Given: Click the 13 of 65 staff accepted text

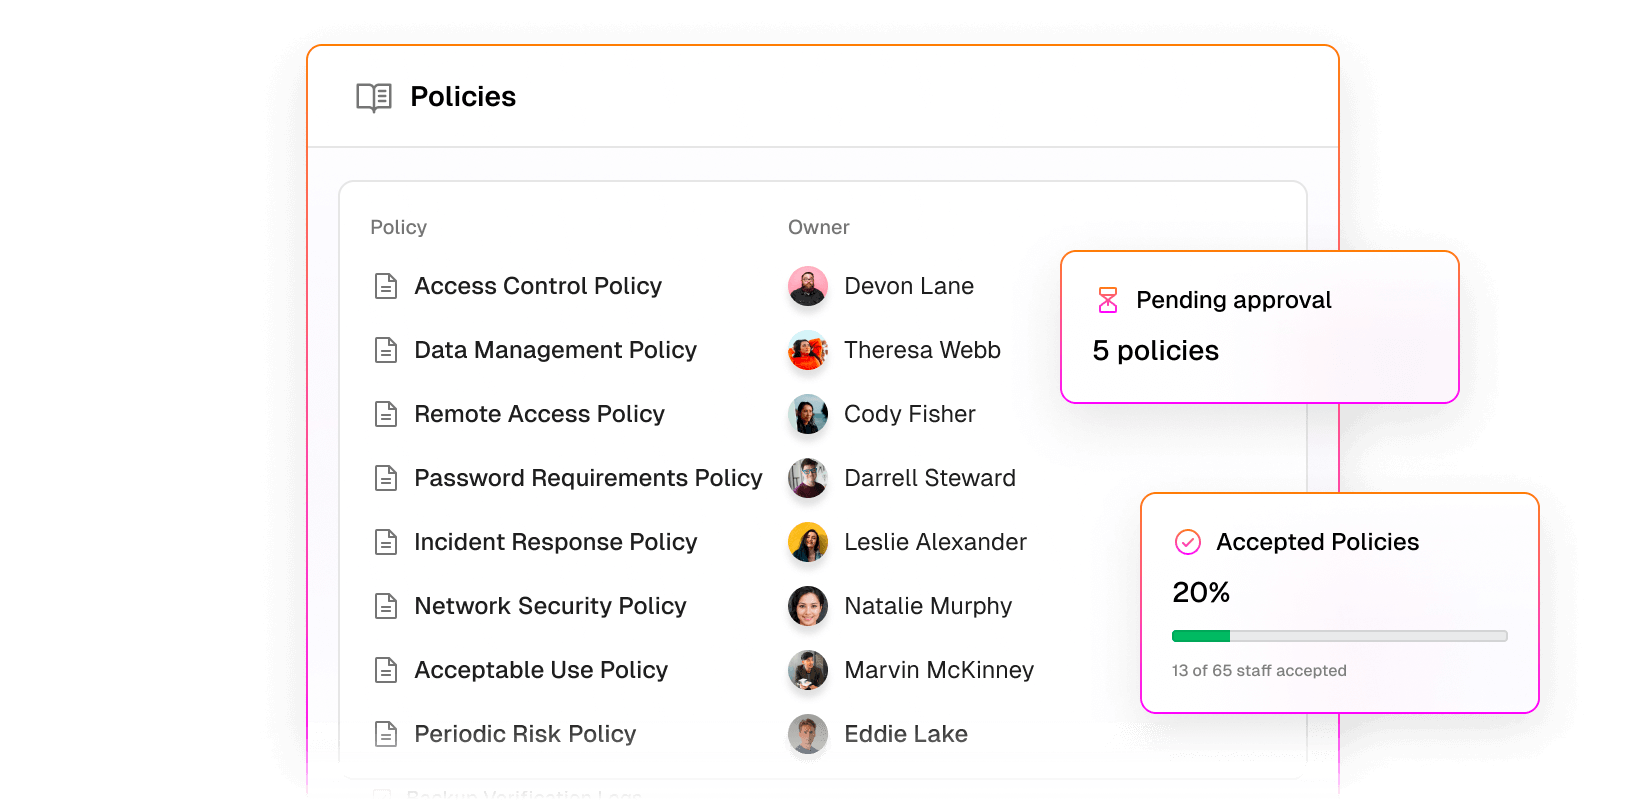Looking at the screenshot, I should coord(1259,671).
